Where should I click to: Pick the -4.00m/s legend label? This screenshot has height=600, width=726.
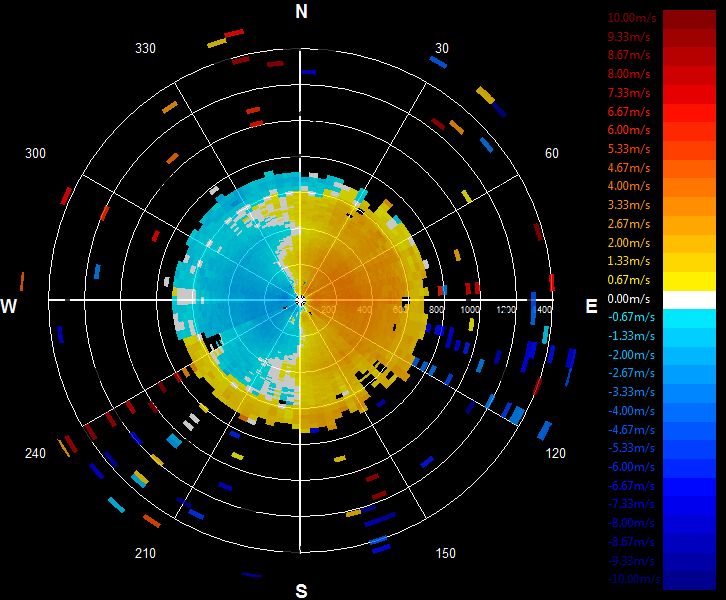coord(632,411)
